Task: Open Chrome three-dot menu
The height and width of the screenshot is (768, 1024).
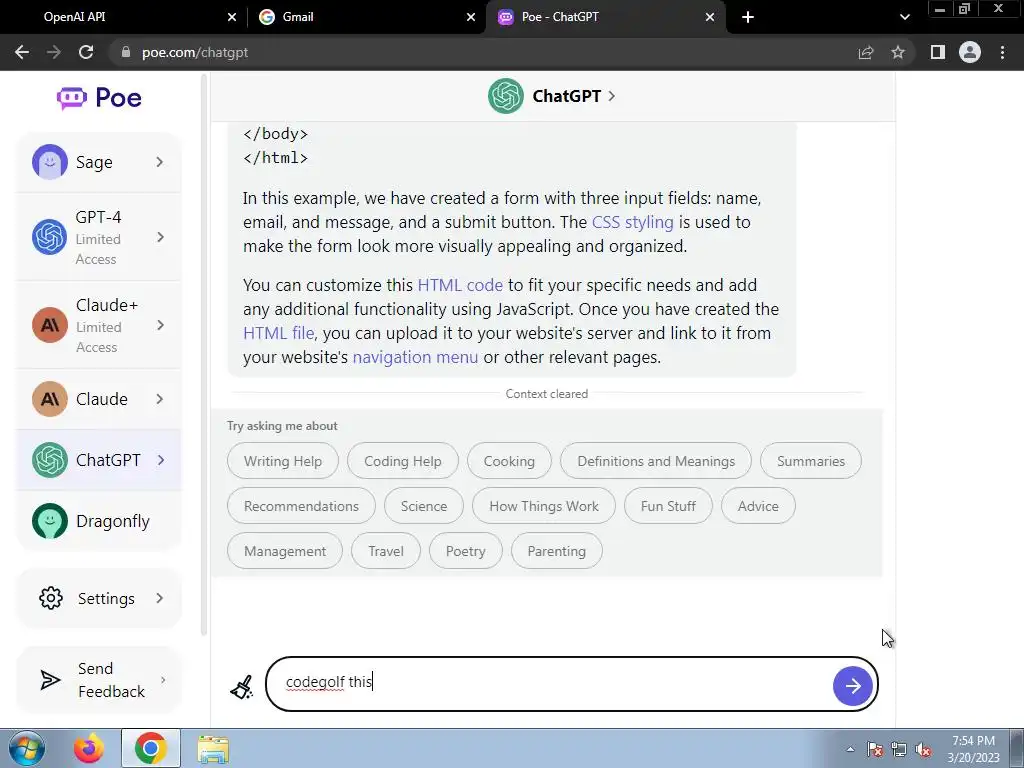Action: pos(1002,52)
